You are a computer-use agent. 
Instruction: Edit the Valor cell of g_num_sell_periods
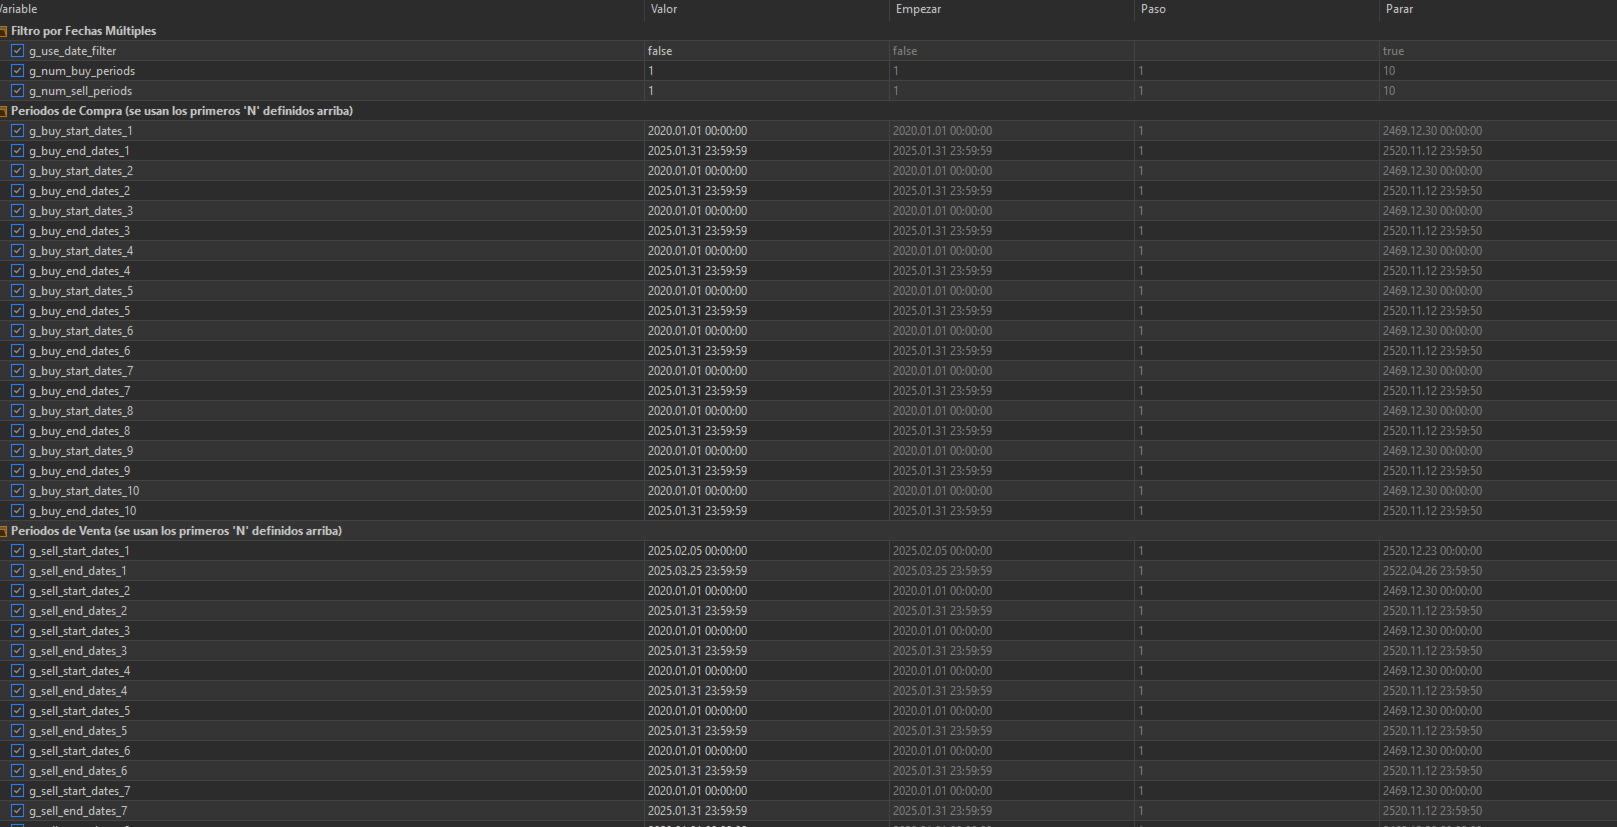(767, 91)
